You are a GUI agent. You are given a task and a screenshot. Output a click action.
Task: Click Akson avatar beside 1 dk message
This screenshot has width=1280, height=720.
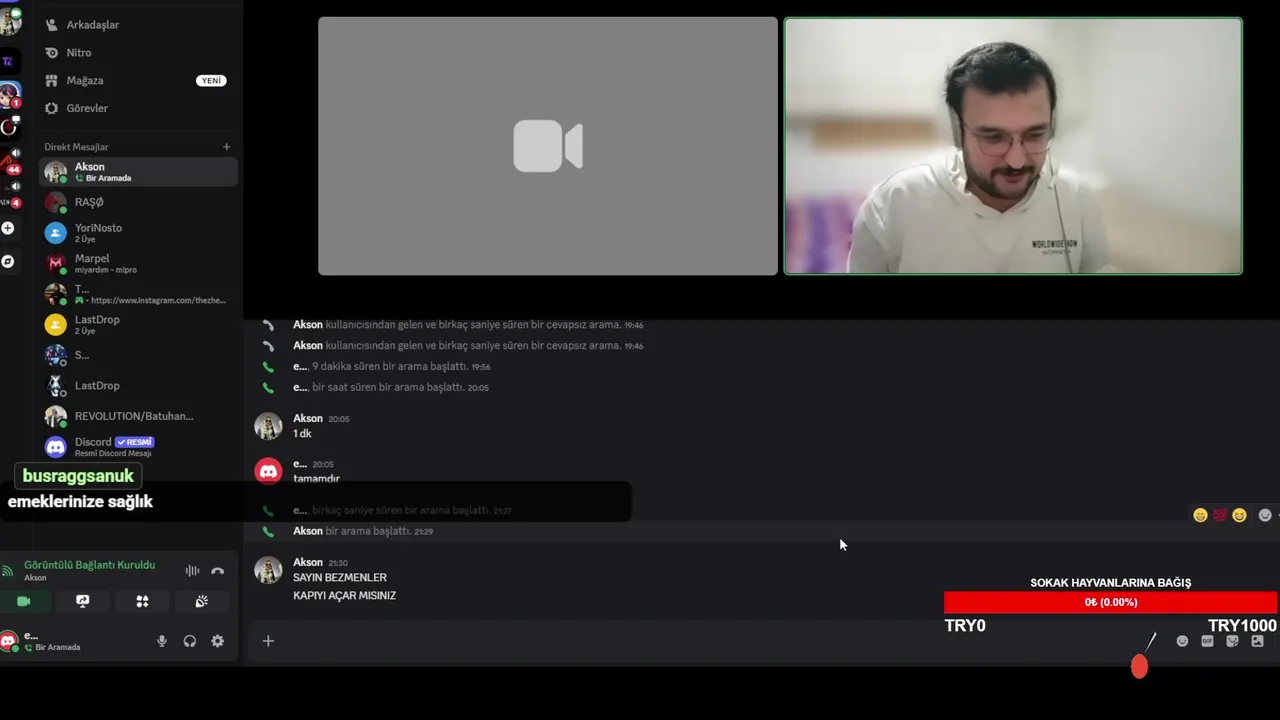pyautogui.click(x=268, y=426)
